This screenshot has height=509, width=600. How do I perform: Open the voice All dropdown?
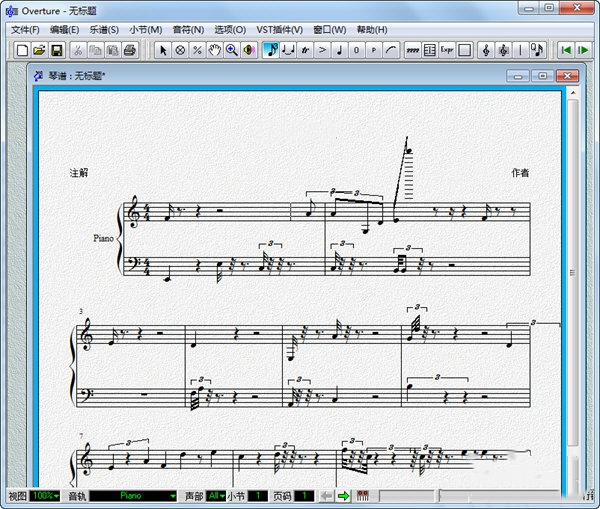pos(215,496)
